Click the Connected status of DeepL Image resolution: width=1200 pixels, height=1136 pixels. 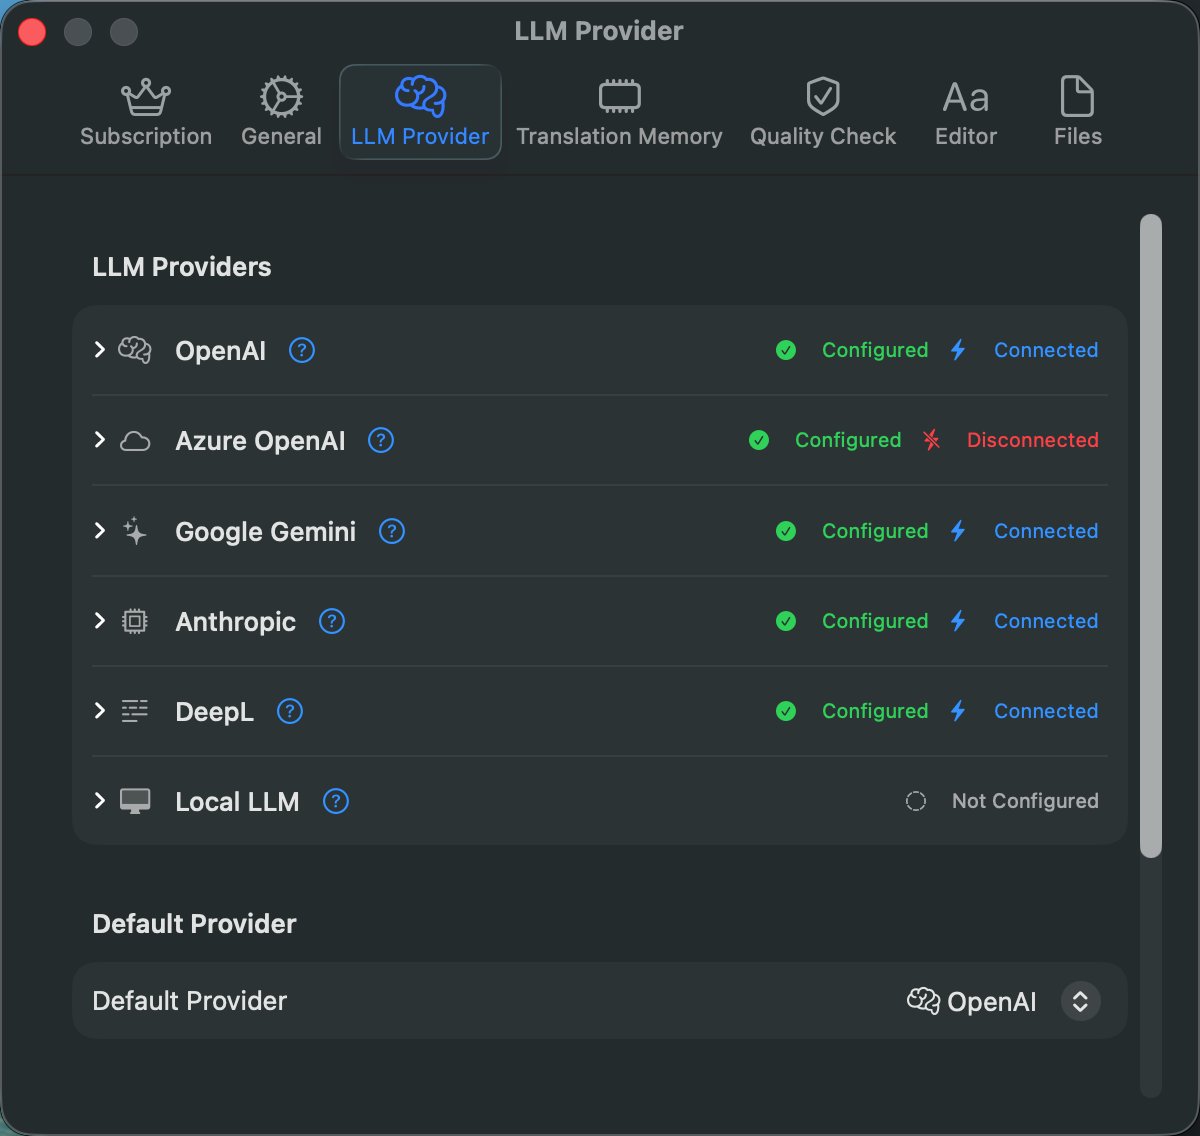pyautogui.click(x=1046, y=711)
